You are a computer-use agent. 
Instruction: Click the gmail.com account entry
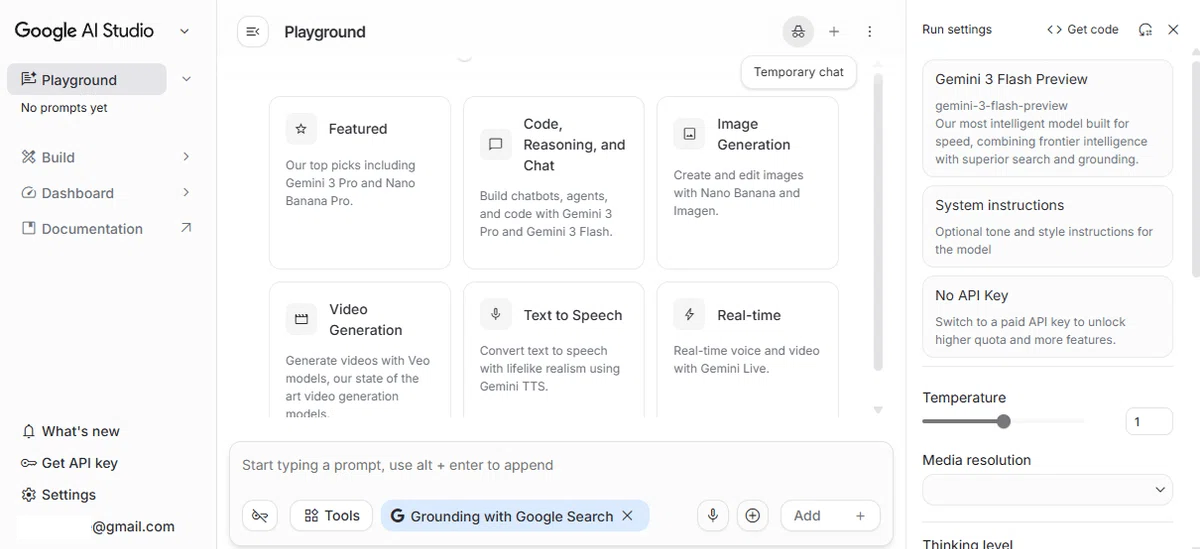96,526
